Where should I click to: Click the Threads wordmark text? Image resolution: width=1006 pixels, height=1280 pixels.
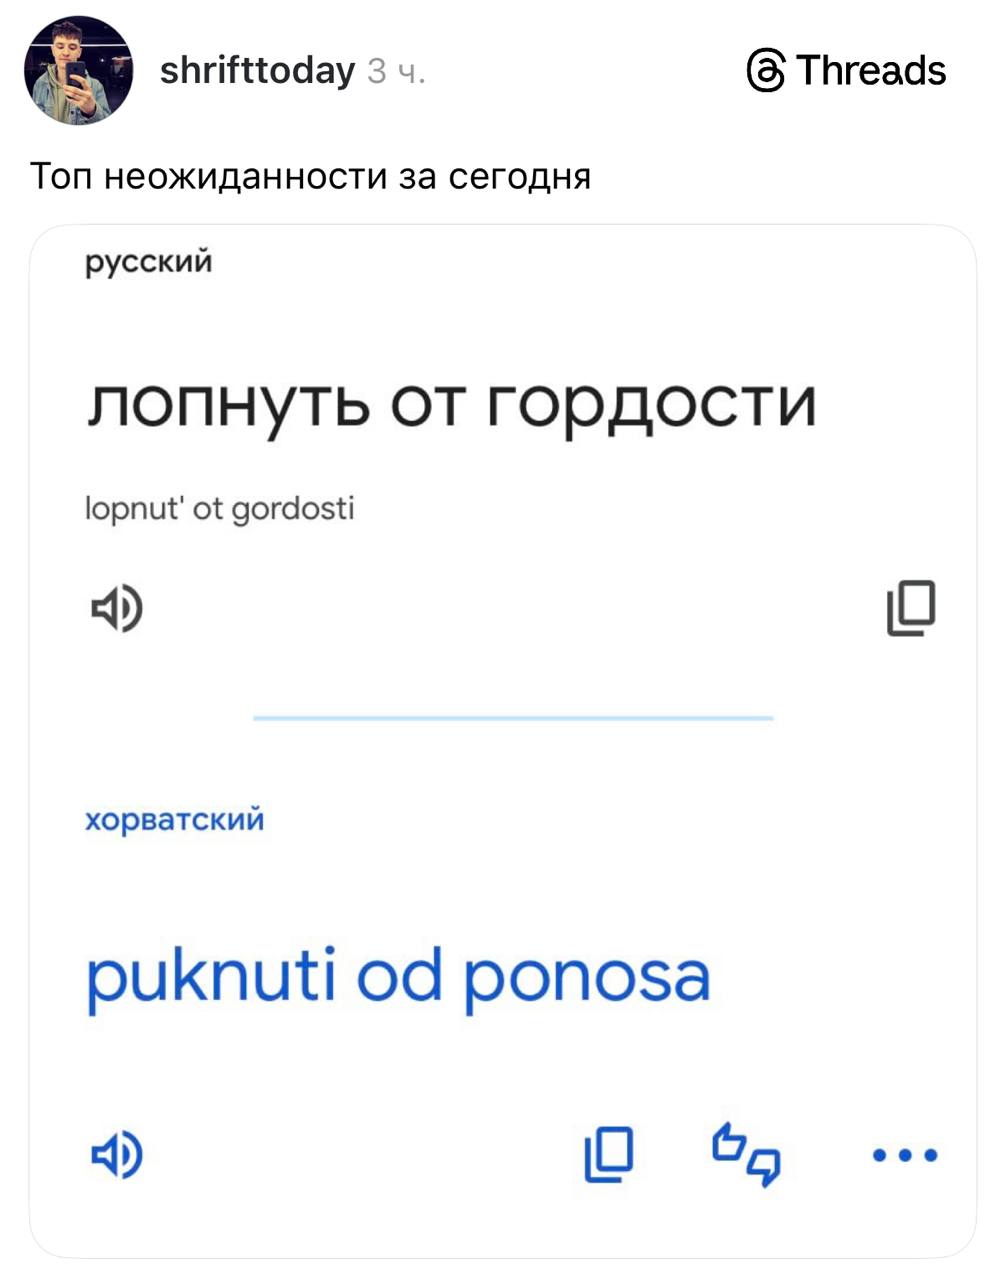(871, 71)
